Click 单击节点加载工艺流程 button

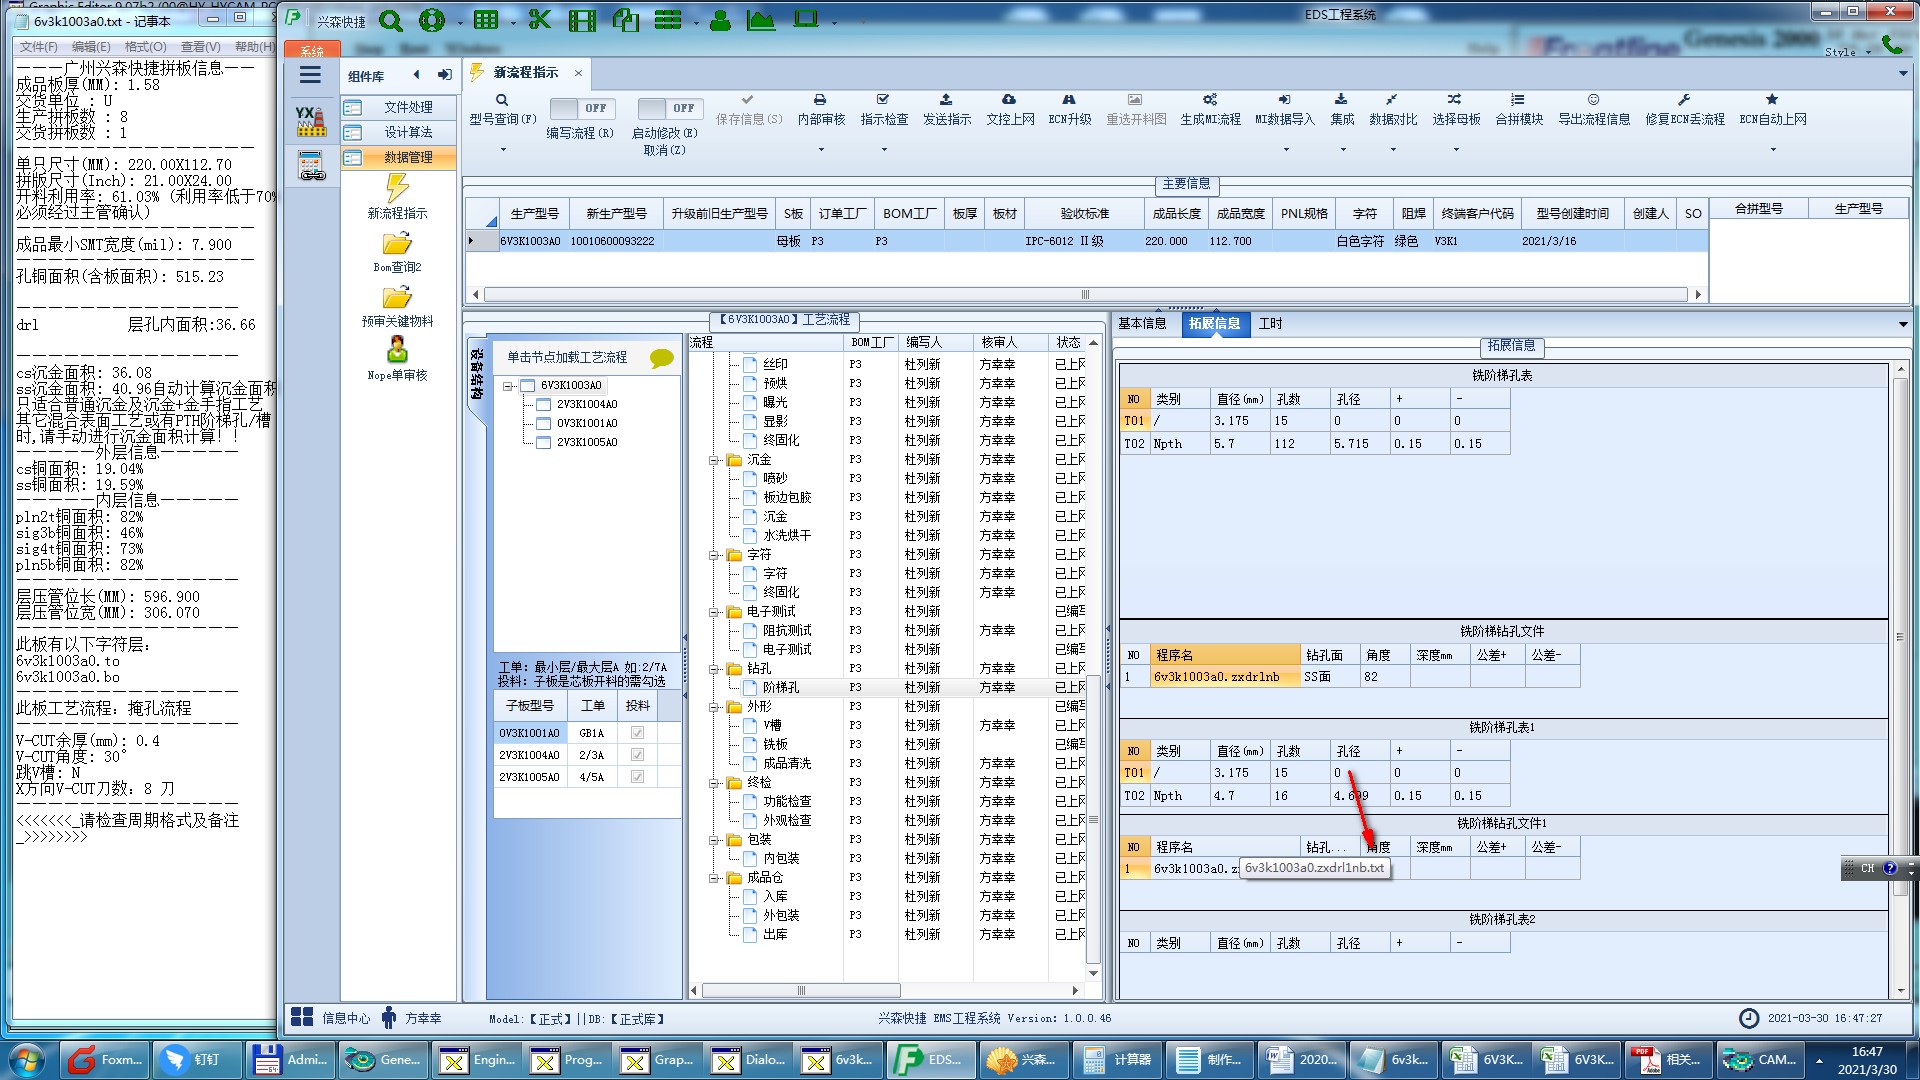tap(567, 357)
